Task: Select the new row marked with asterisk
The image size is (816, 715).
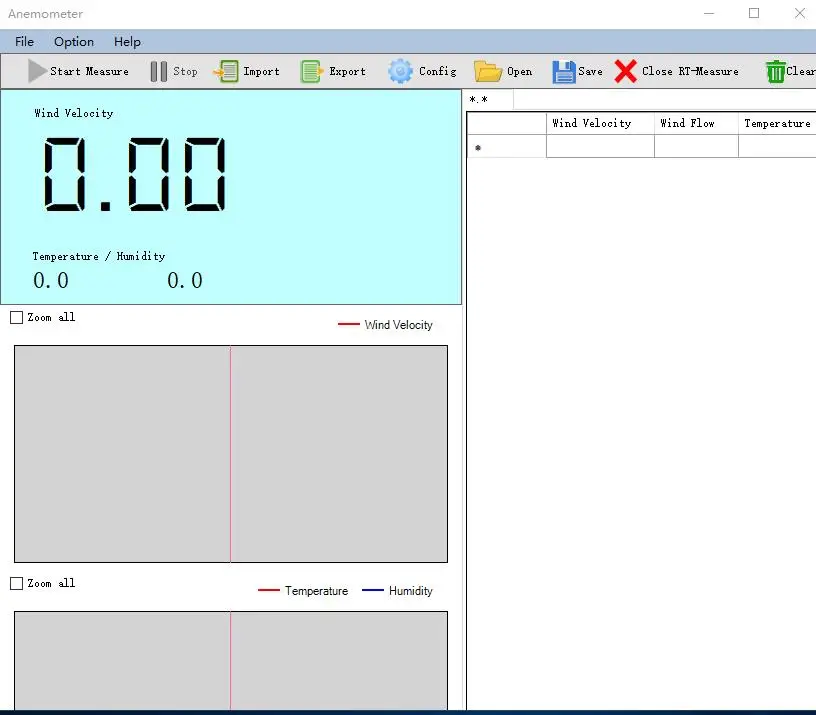Action: point(506,146)
